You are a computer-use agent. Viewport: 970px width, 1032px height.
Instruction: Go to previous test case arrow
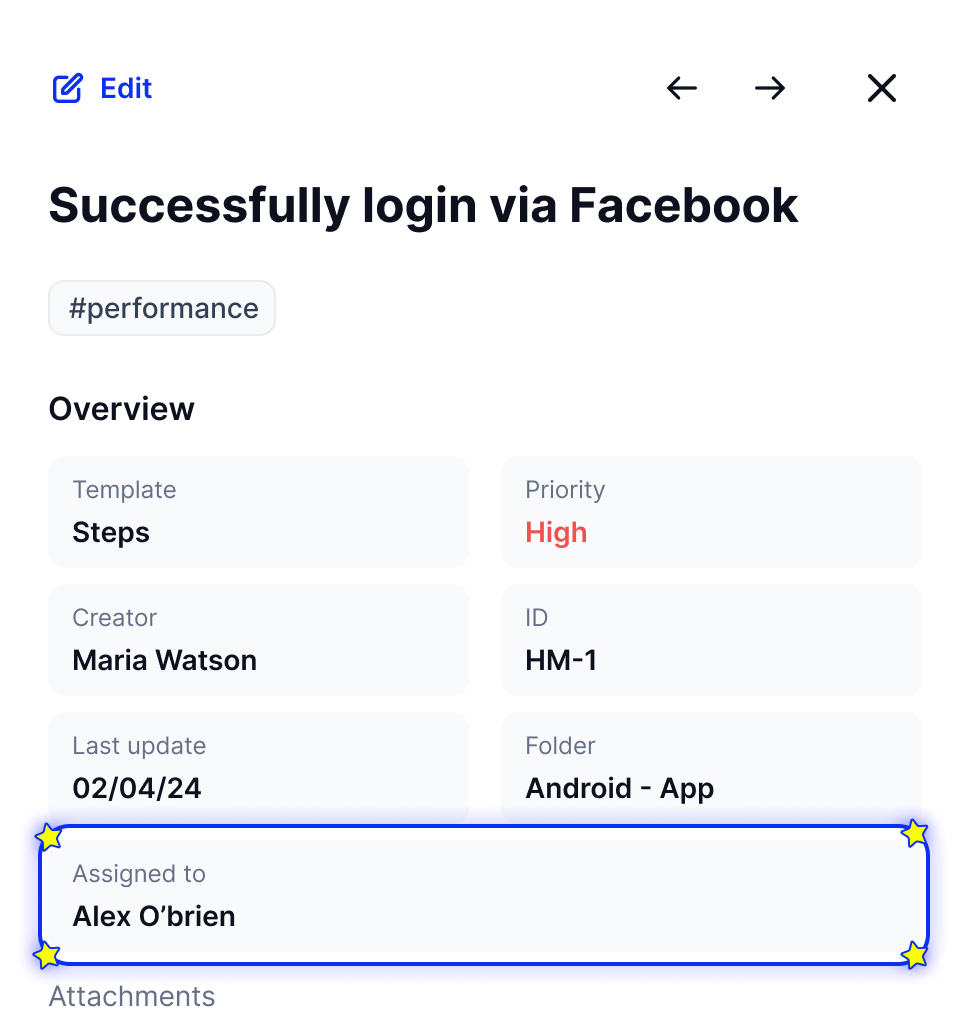point(682,88)
